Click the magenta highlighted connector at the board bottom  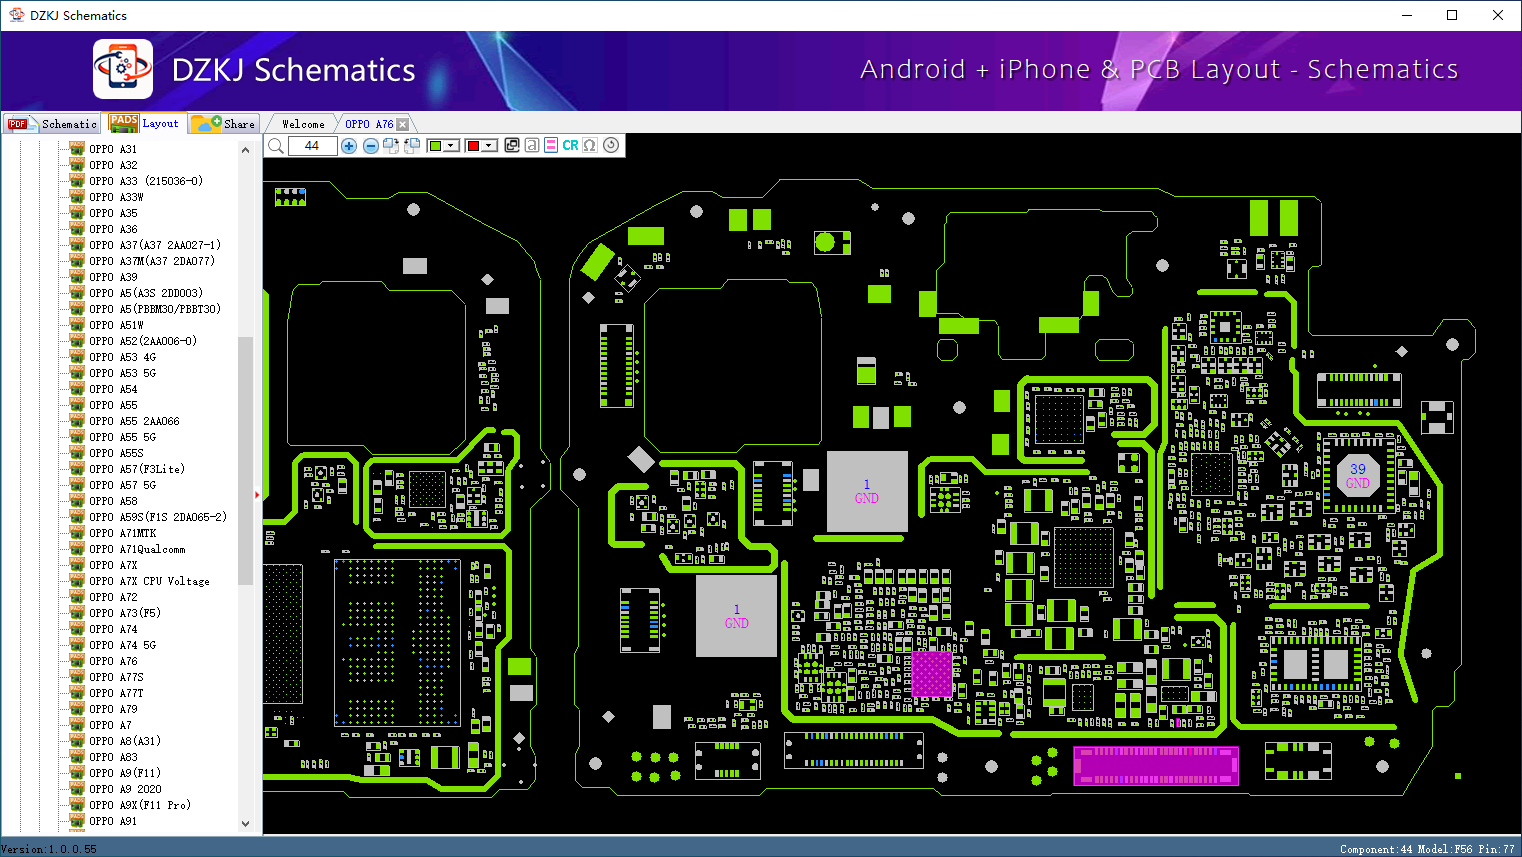tap(1156, 765)
